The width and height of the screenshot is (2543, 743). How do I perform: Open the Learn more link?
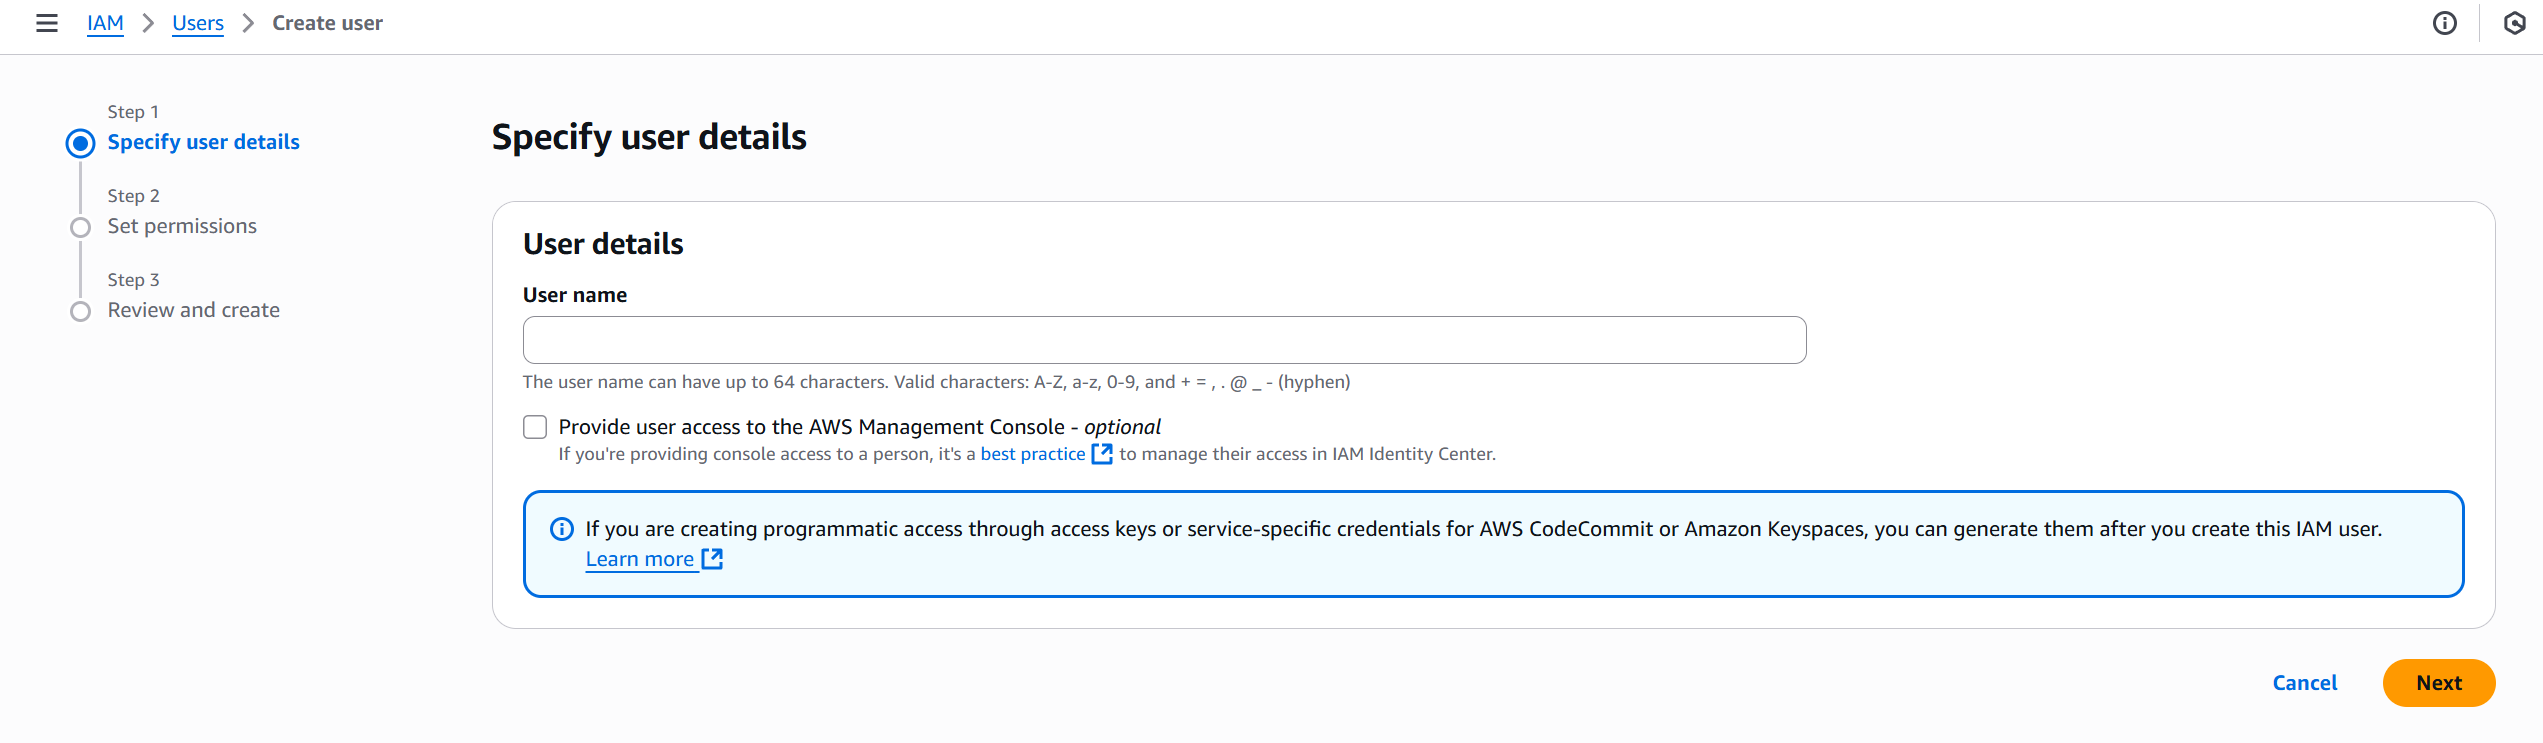[x=640, y=559]
